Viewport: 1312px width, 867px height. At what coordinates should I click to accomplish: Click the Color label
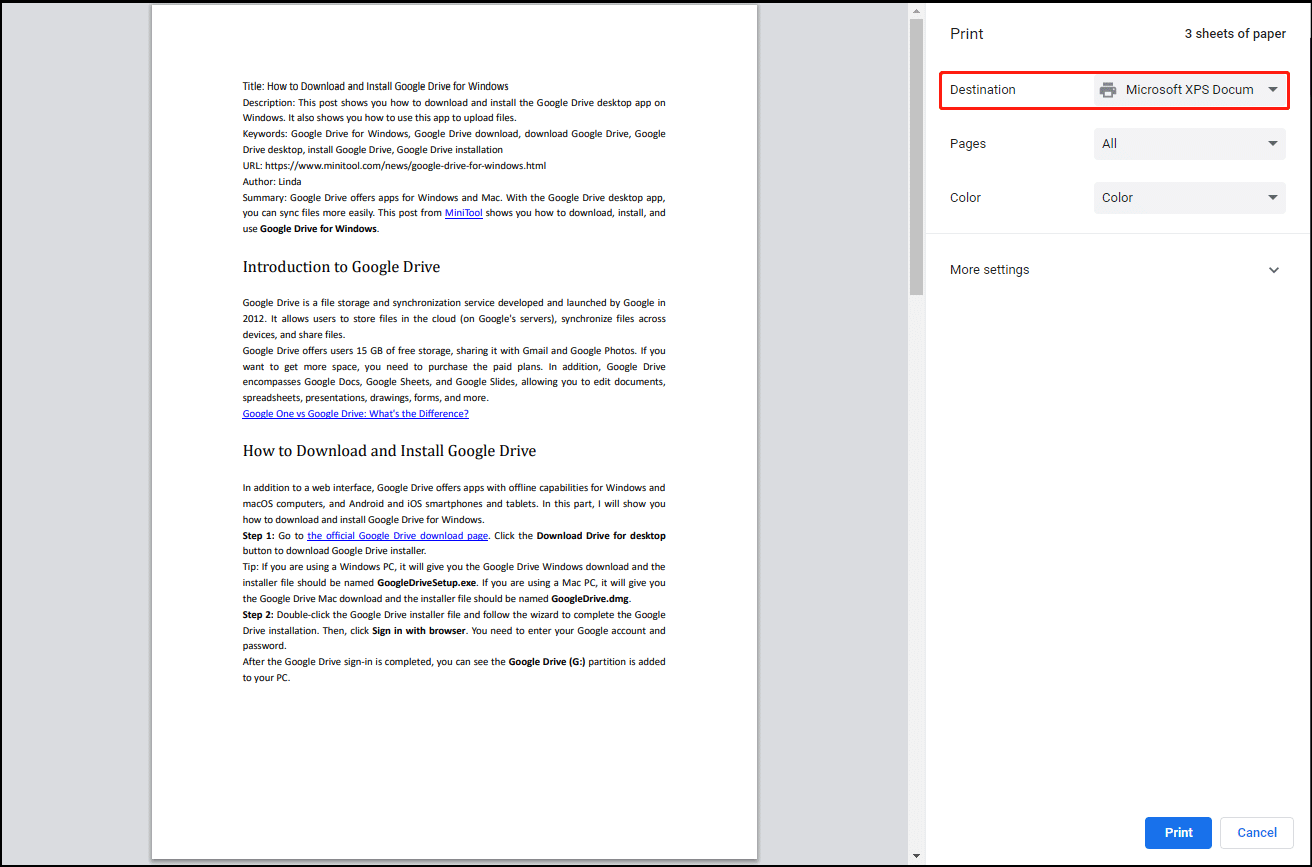966,198
